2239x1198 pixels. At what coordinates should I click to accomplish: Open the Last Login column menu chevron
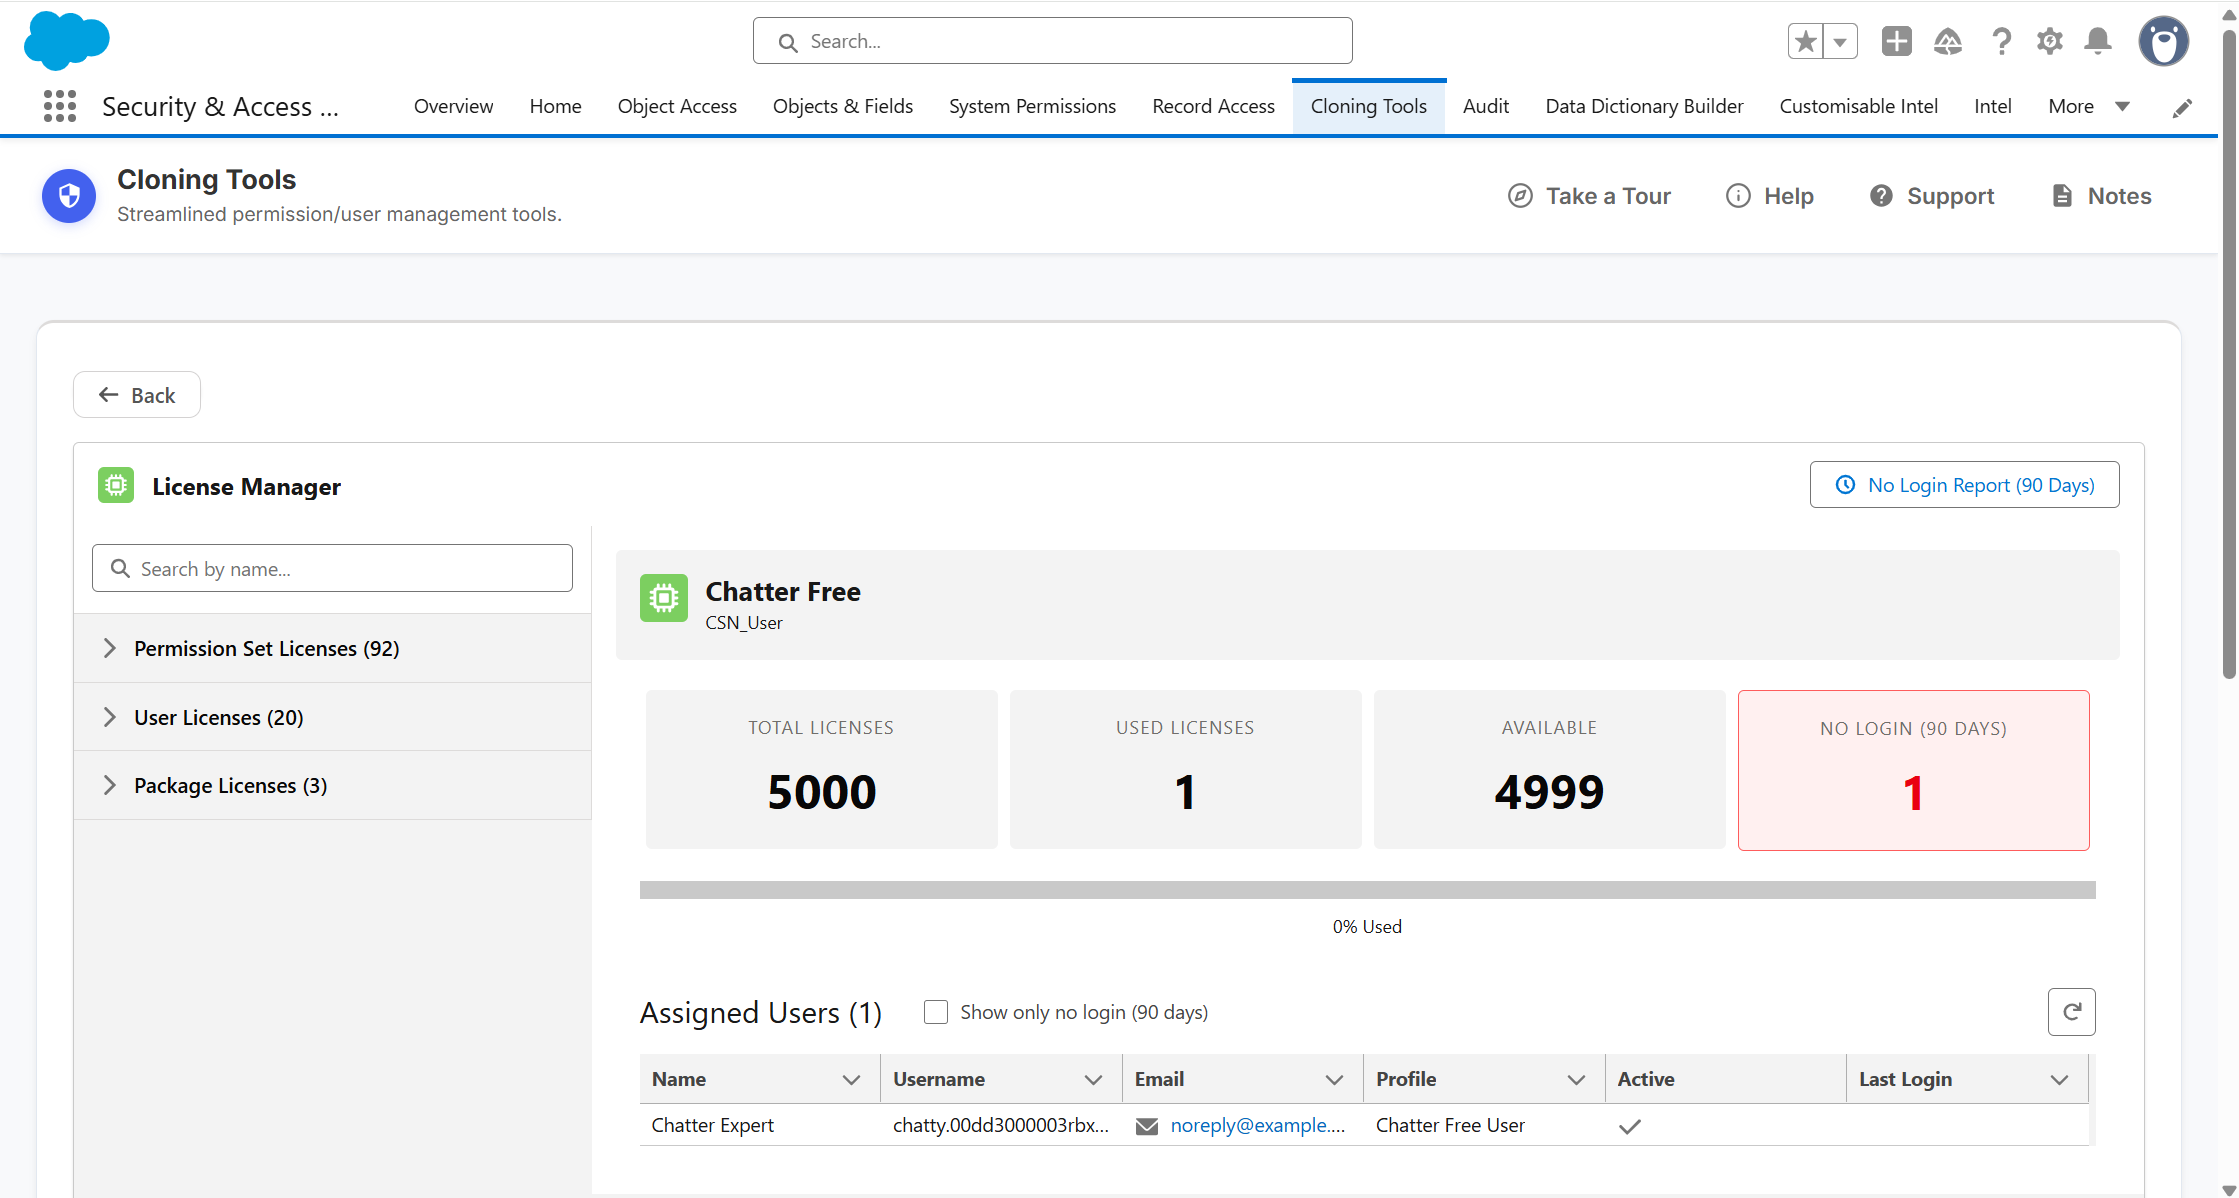pos(2060,1080)
